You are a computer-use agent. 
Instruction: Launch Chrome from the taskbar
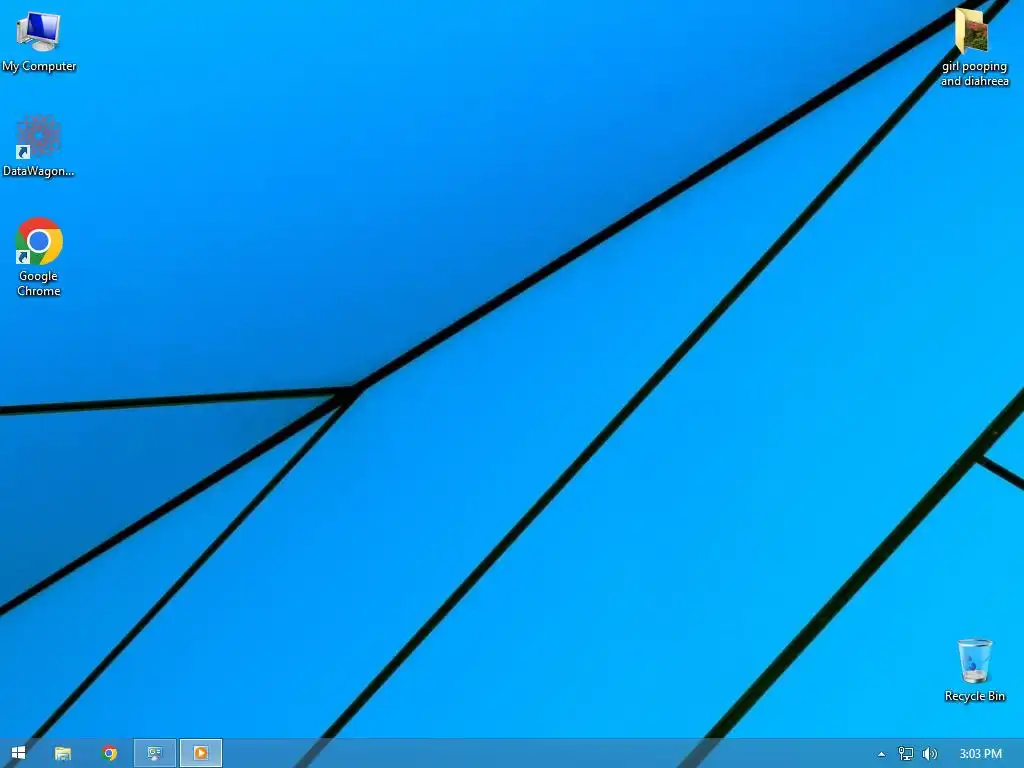(x=110, y=753)
